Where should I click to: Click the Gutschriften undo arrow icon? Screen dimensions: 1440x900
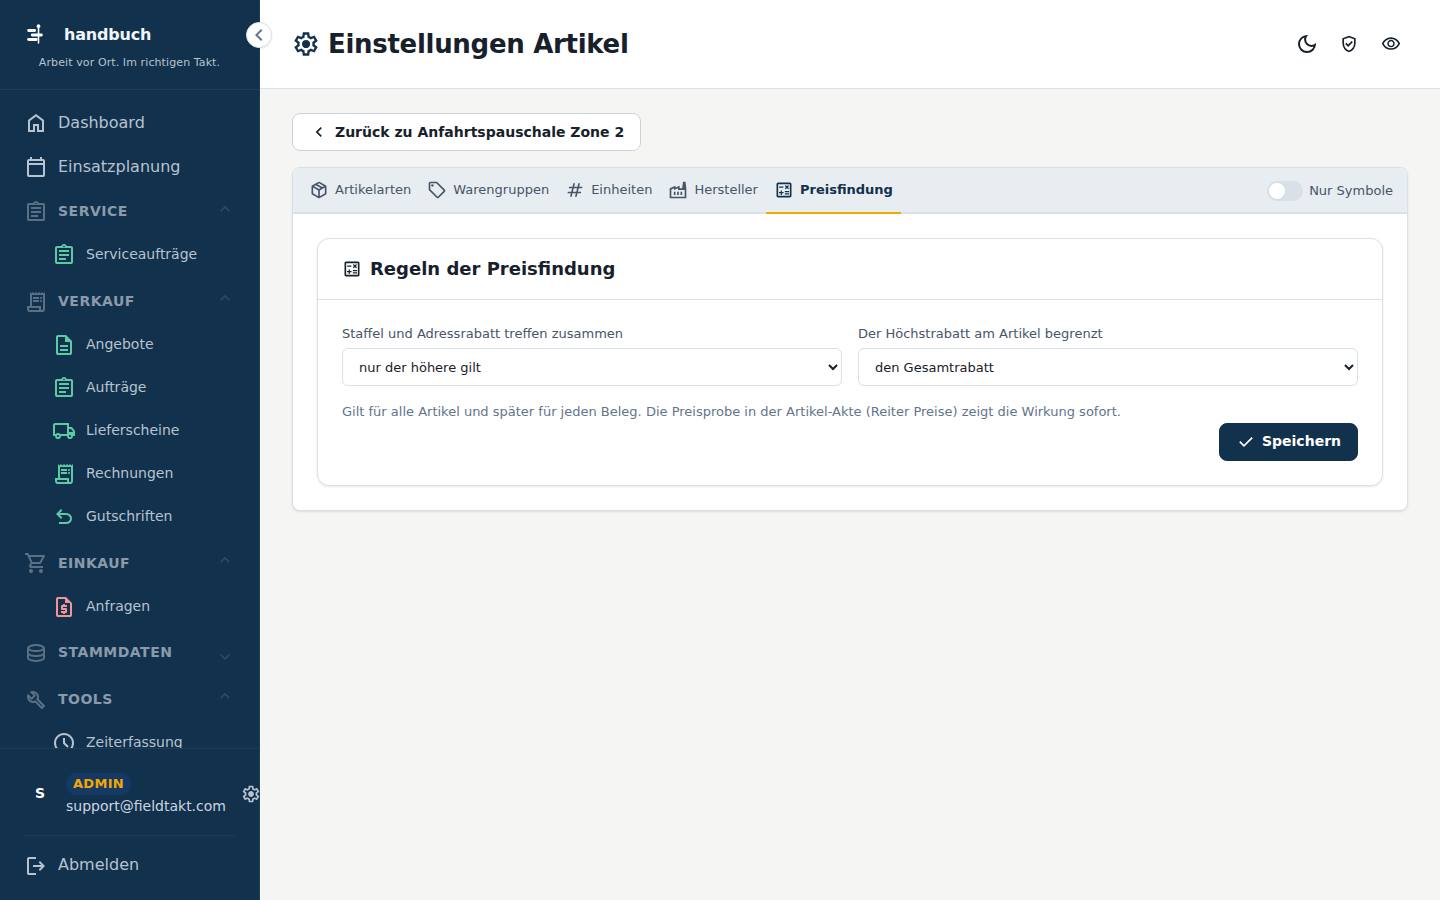[x=64, y=516]
